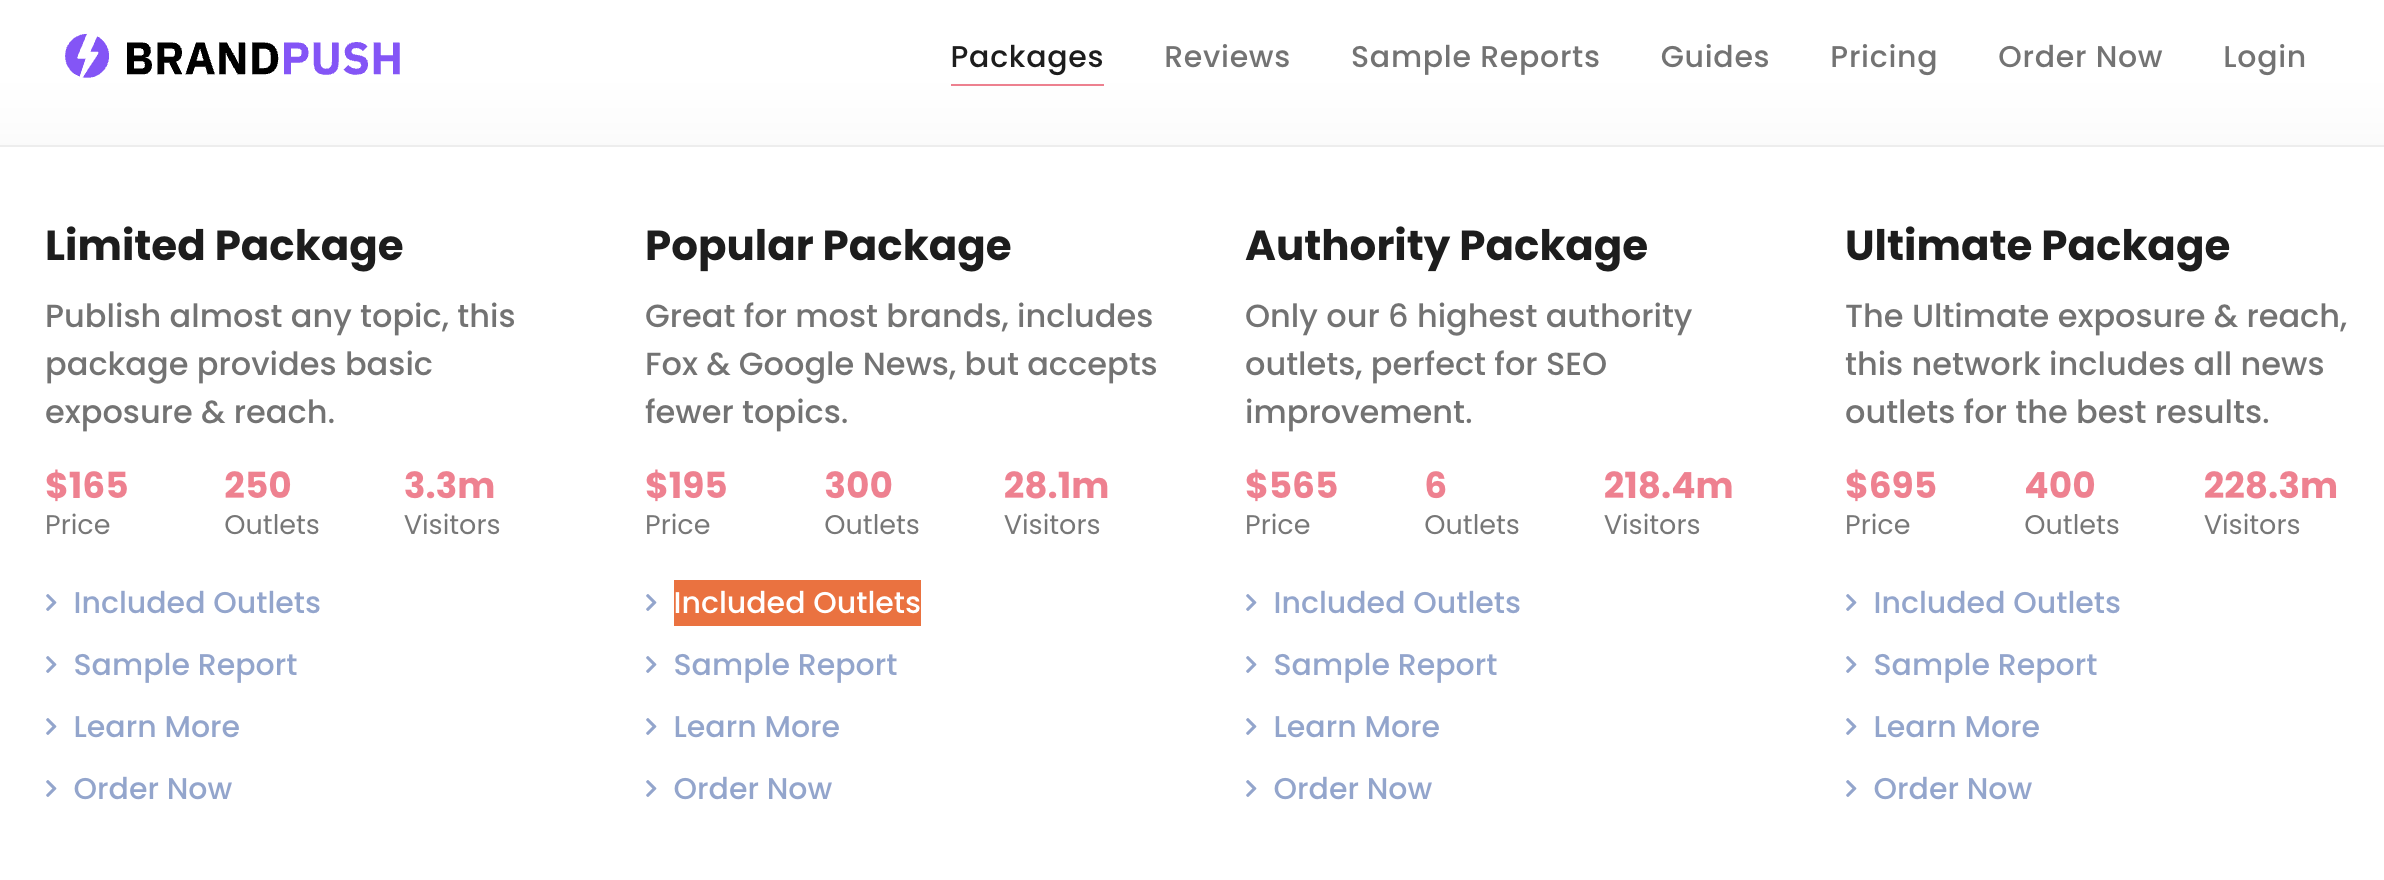The image size is (2384, 880).
Task: Click chevron beside Limited Package Included Outlets
Action: (x=51, y=603)
